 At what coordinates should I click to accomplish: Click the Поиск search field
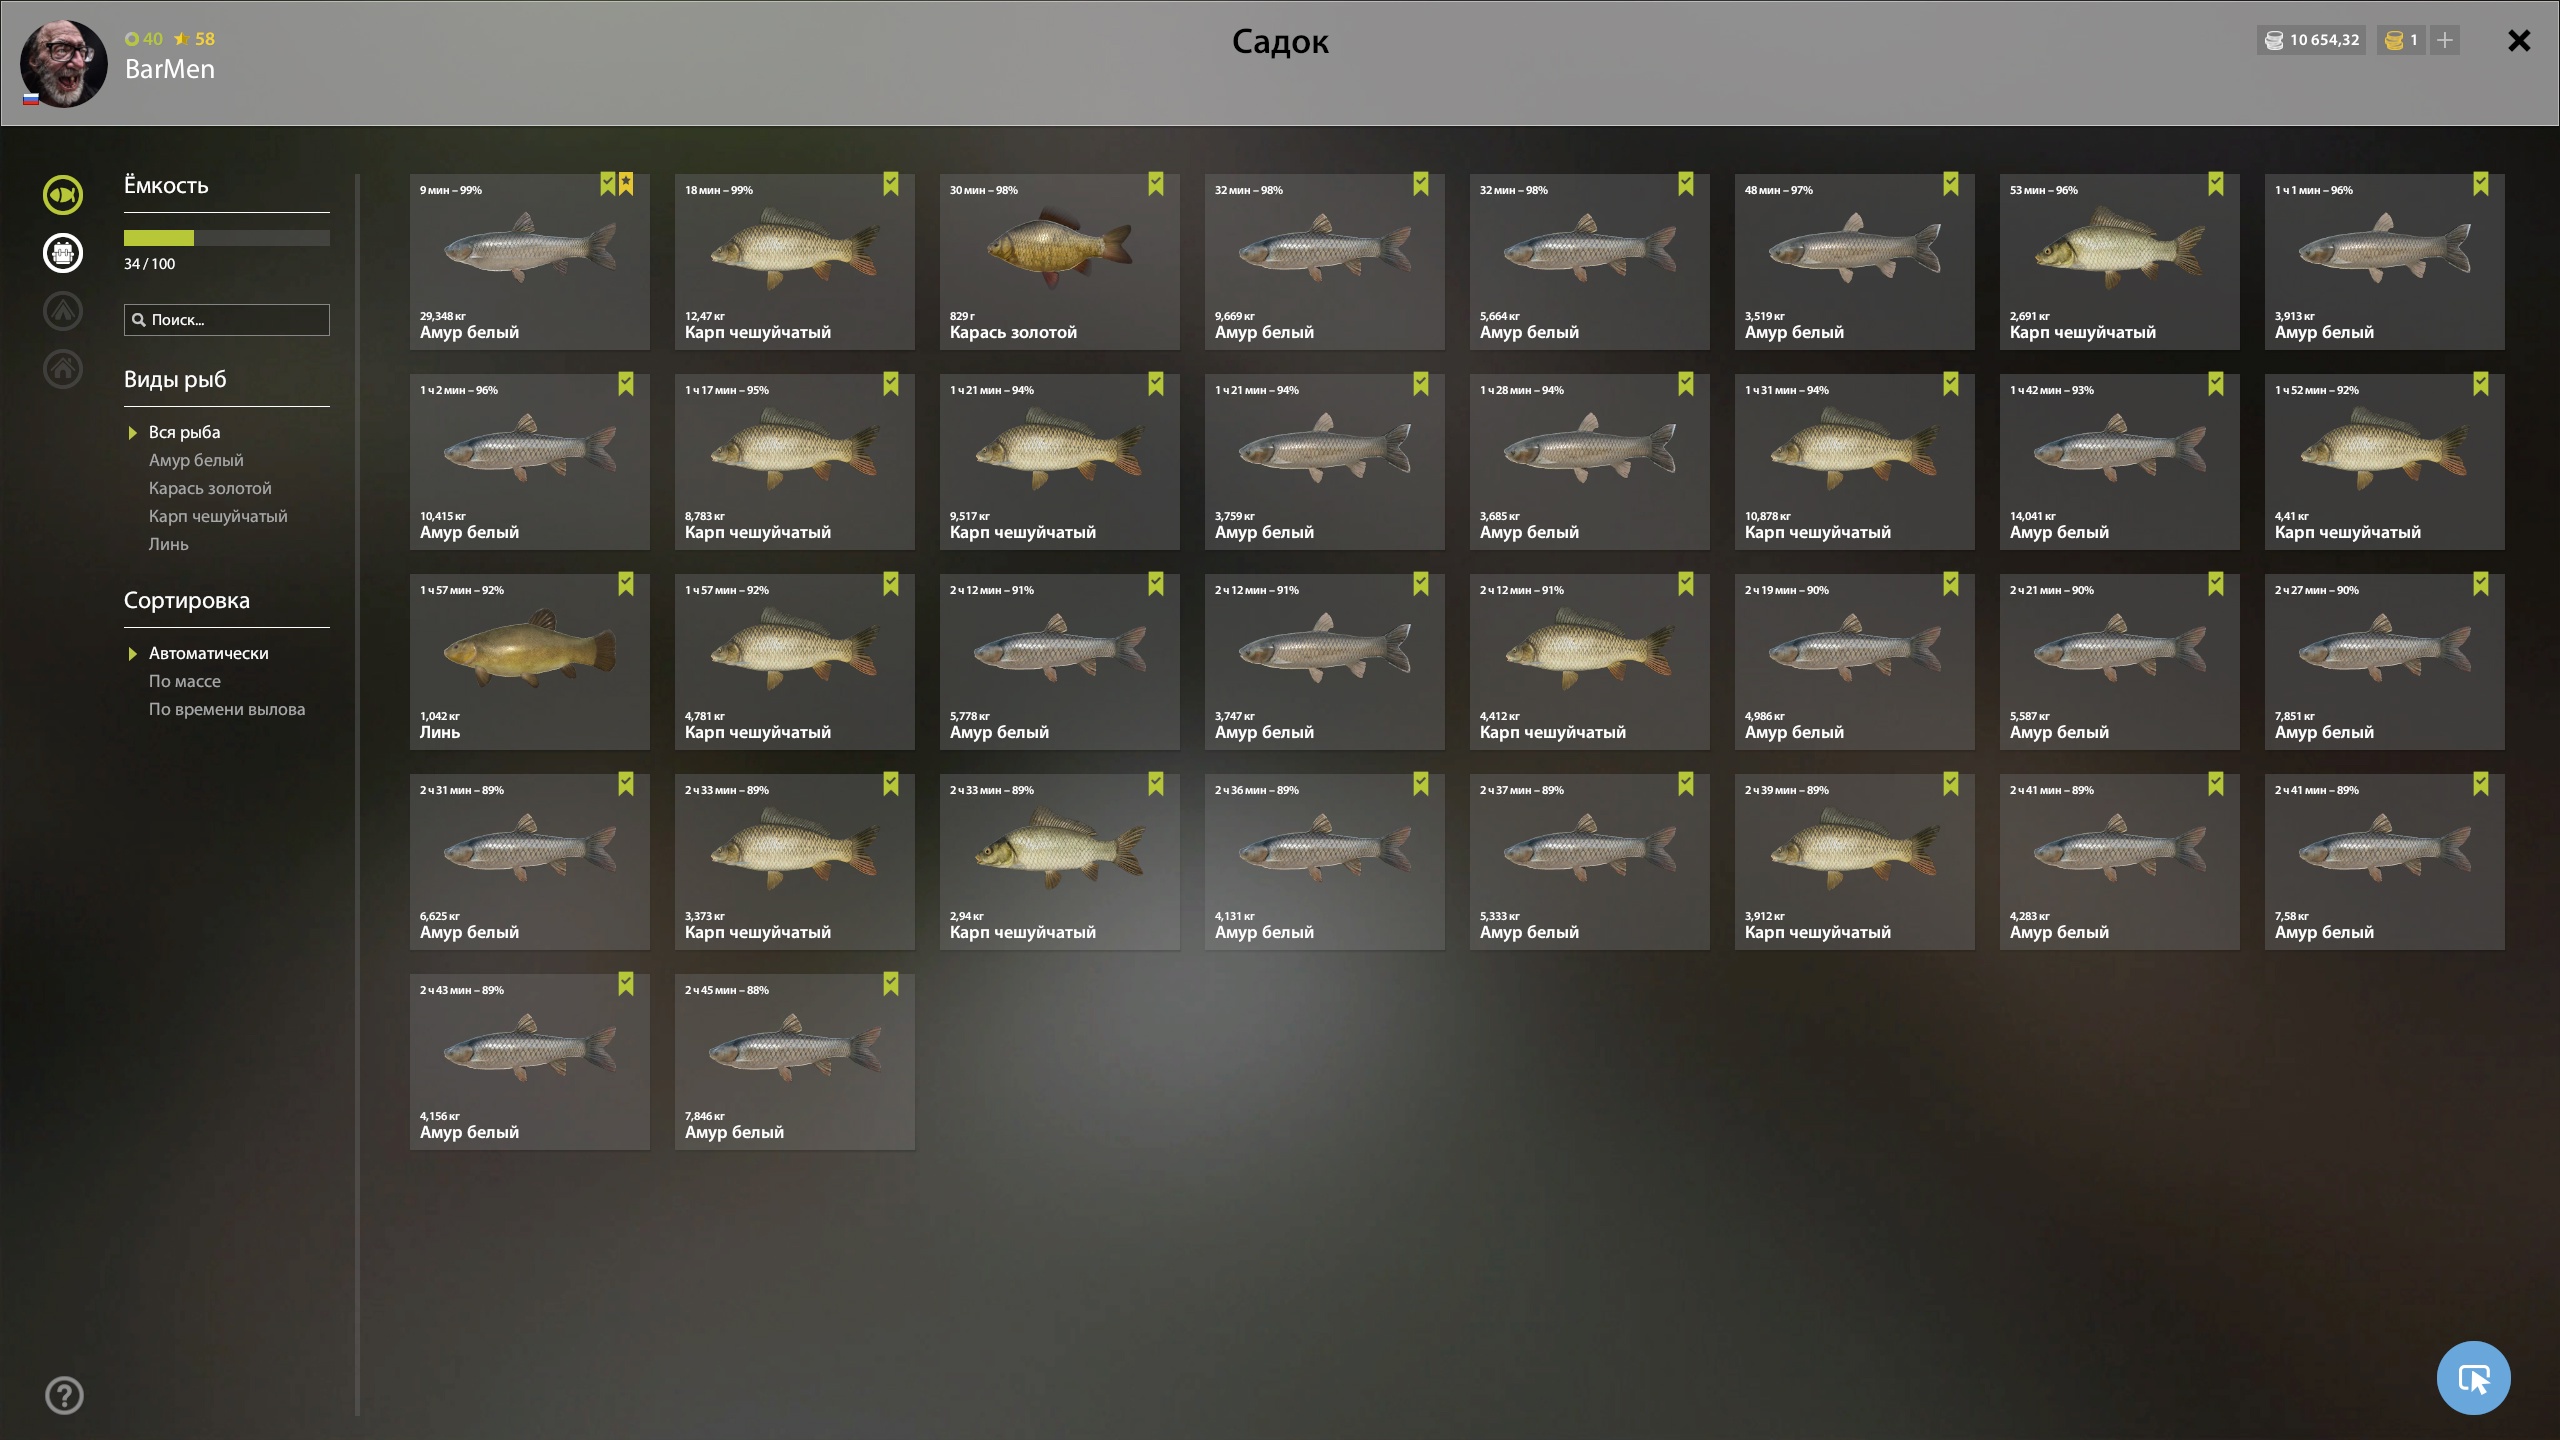click(x=227, y=320)
